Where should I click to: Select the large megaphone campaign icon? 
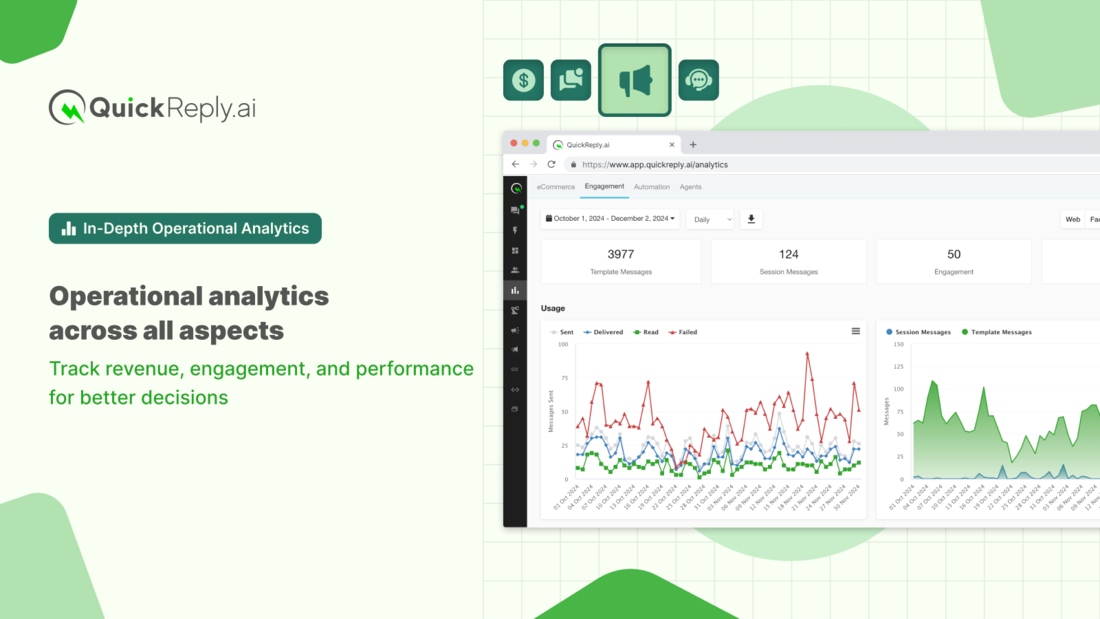pyautogui.click(x=635, y=80)
